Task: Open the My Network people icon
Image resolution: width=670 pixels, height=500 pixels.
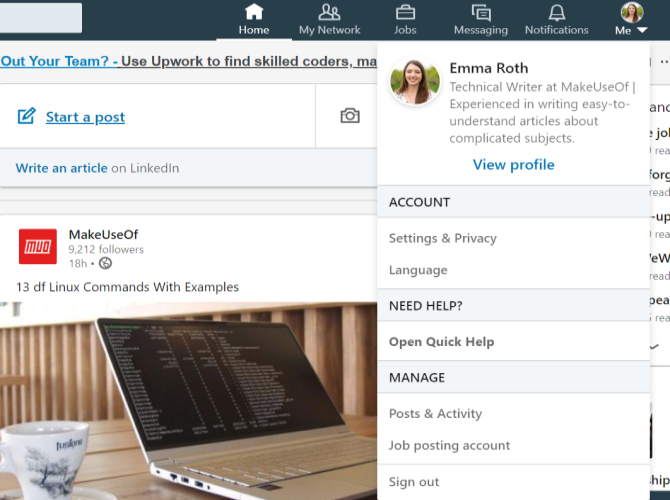Action: click(329, 12)
